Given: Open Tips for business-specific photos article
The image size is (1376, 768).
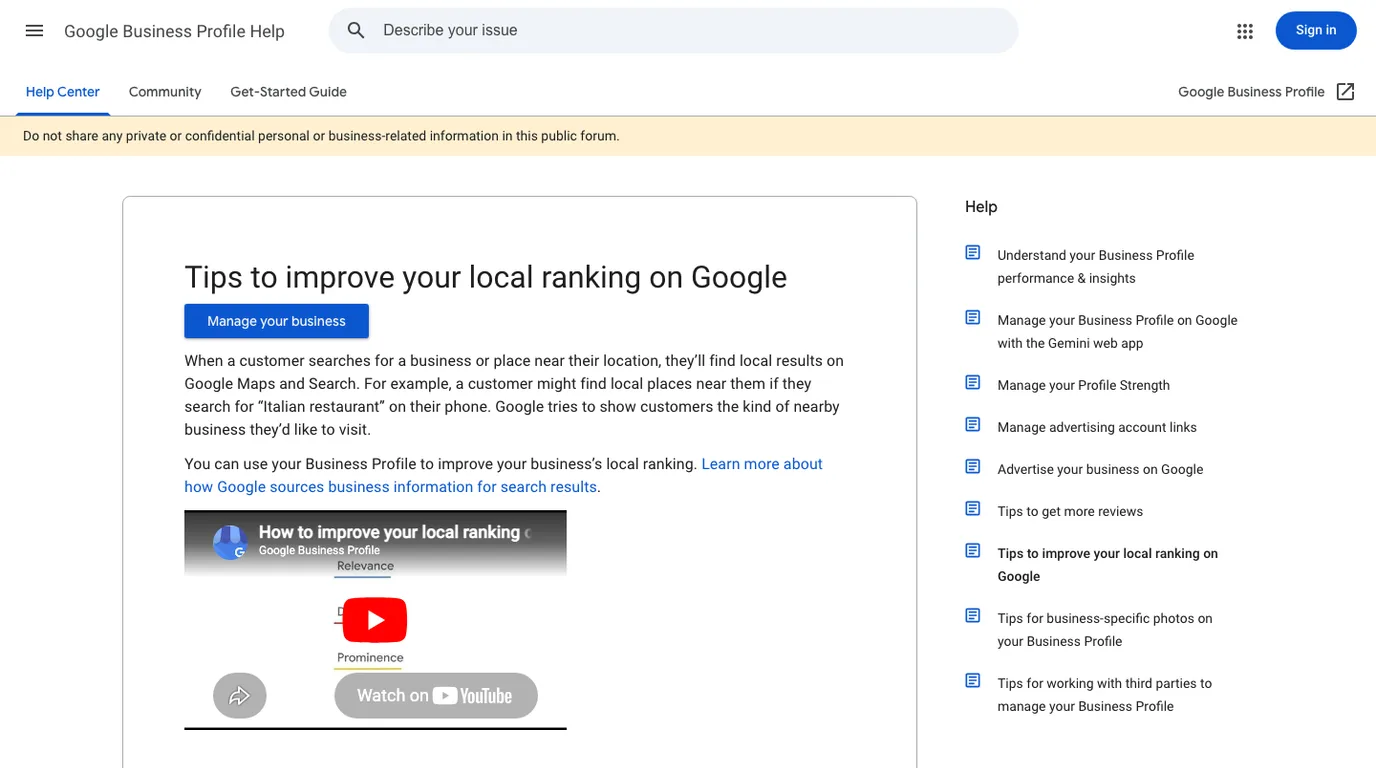Looking at the screenshot, I should click(1105, 630).
